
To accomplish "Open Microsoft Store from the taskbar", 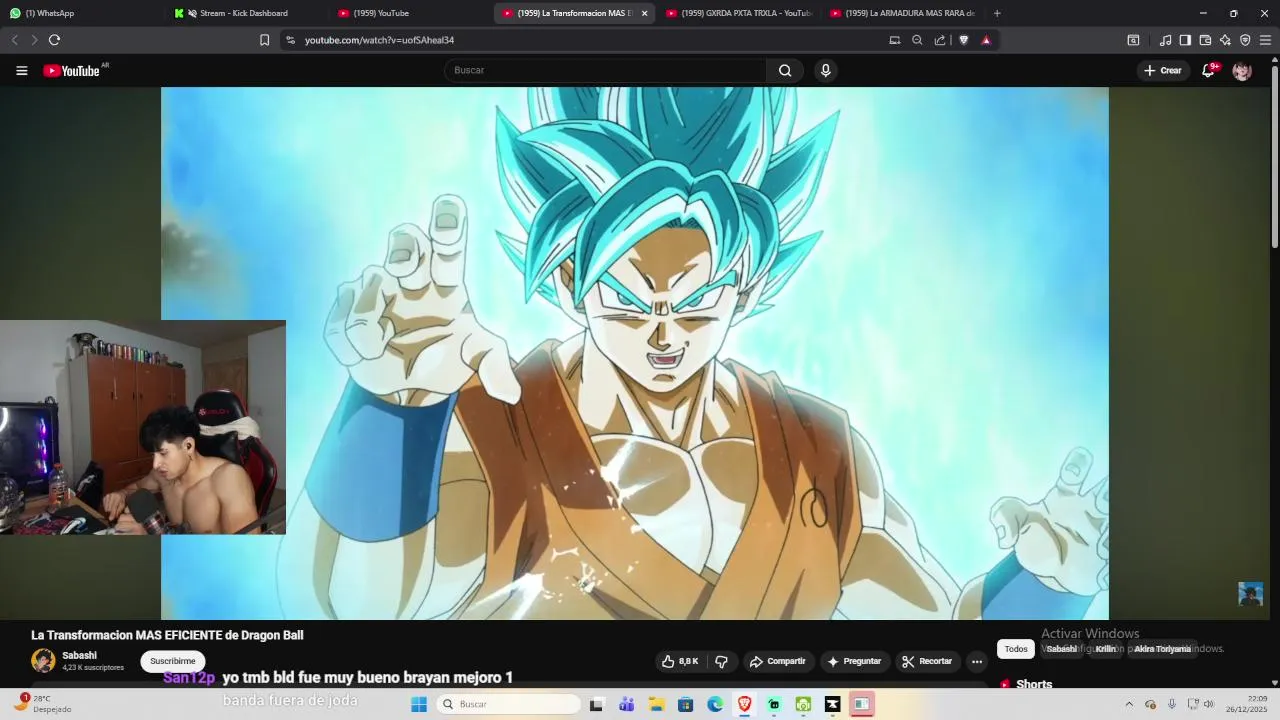I will [685, 704].
